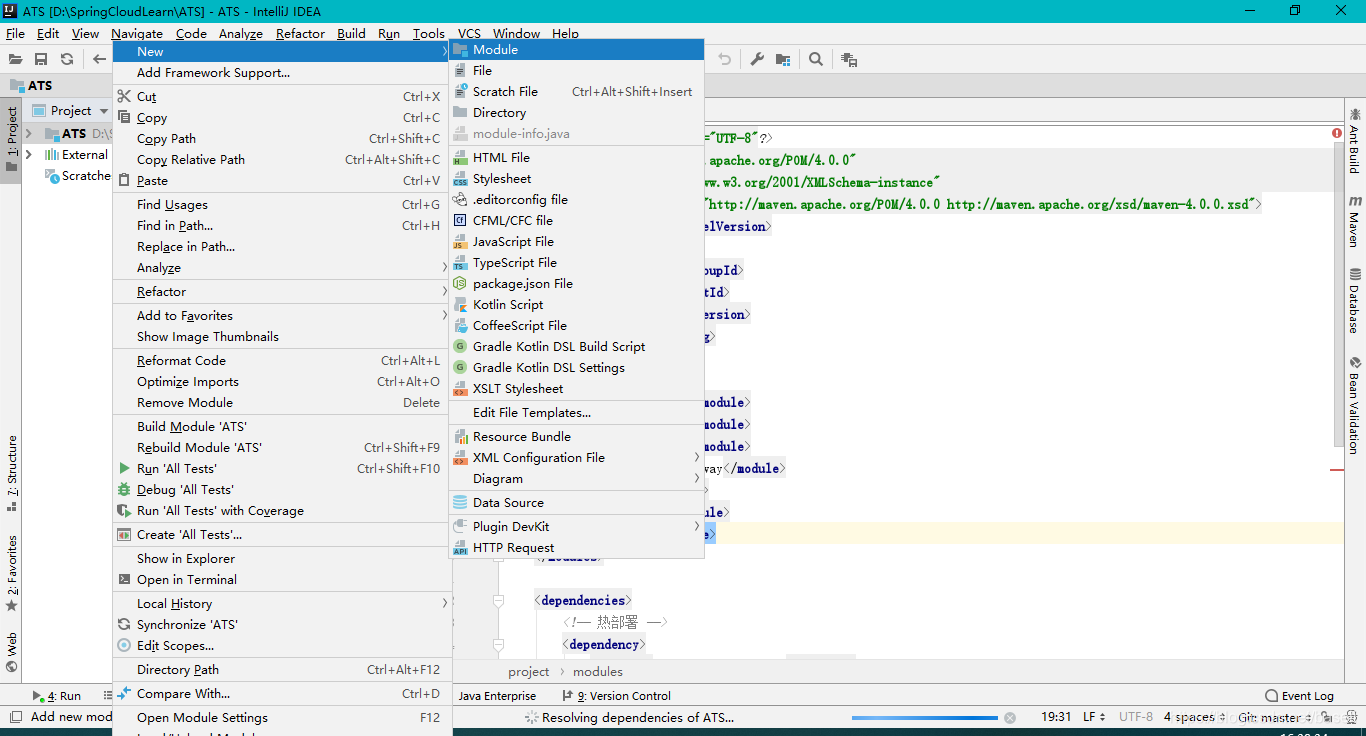Click the 'project' breadcrumb
Image resolution: width=1366 pixels, height=736 pixels.
pos(528,671)
